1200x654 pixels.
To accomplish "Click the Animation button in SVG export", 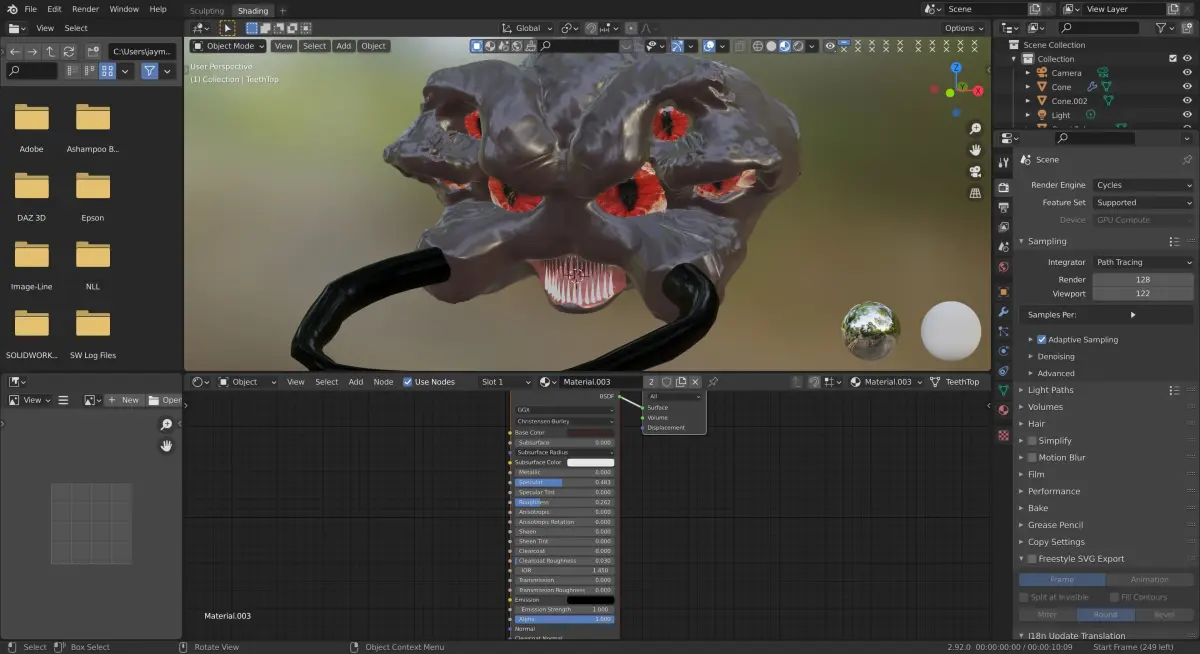I will click(x=1149, y=579).
